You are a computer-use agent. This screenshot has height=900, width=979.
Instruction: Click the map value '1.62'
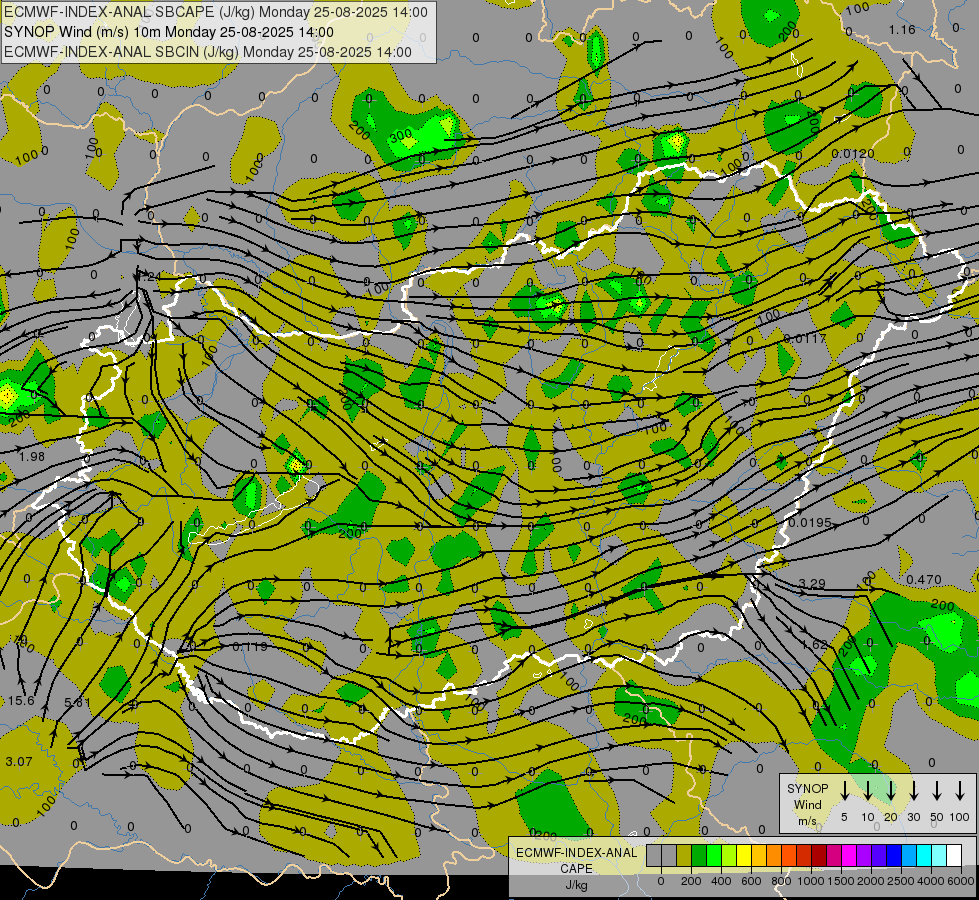click(814, 645)
